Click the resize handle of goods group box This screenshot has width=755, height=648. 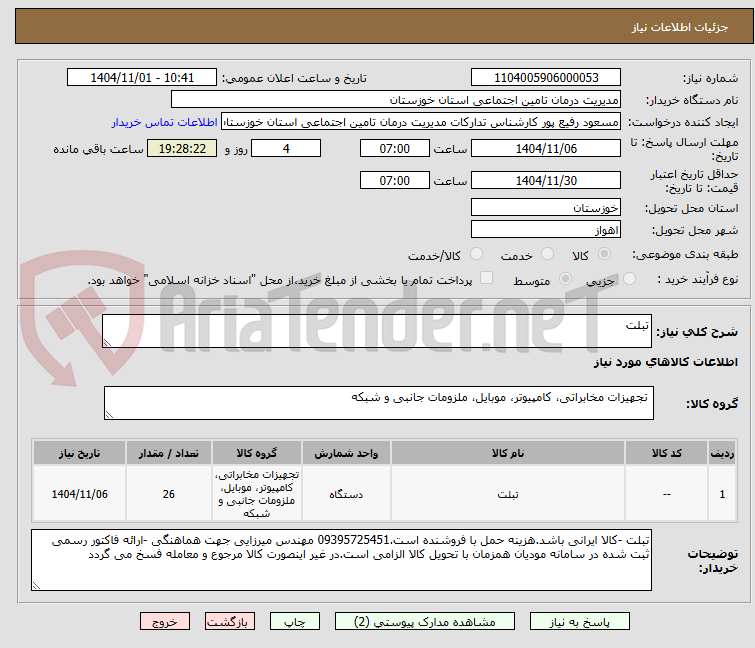(x=109, y=415)
